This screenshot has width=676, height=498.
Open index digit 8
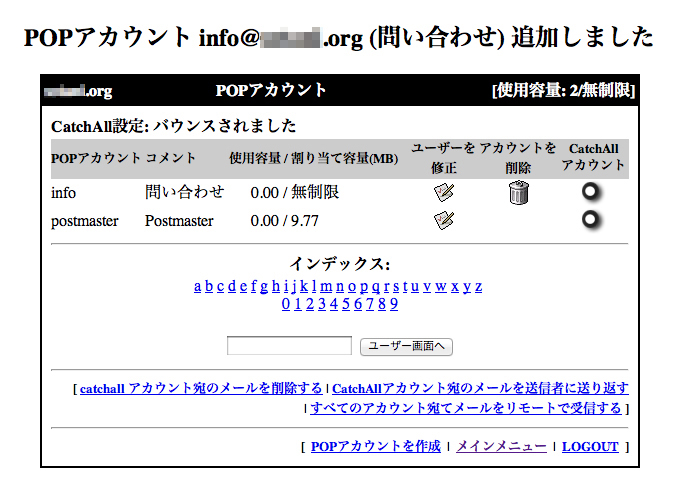pyautogui.click(x=382, y=304)
